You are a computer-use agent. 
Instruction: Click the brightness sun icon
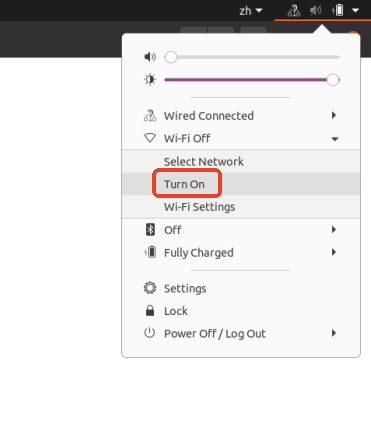click(x=150, y=80)
